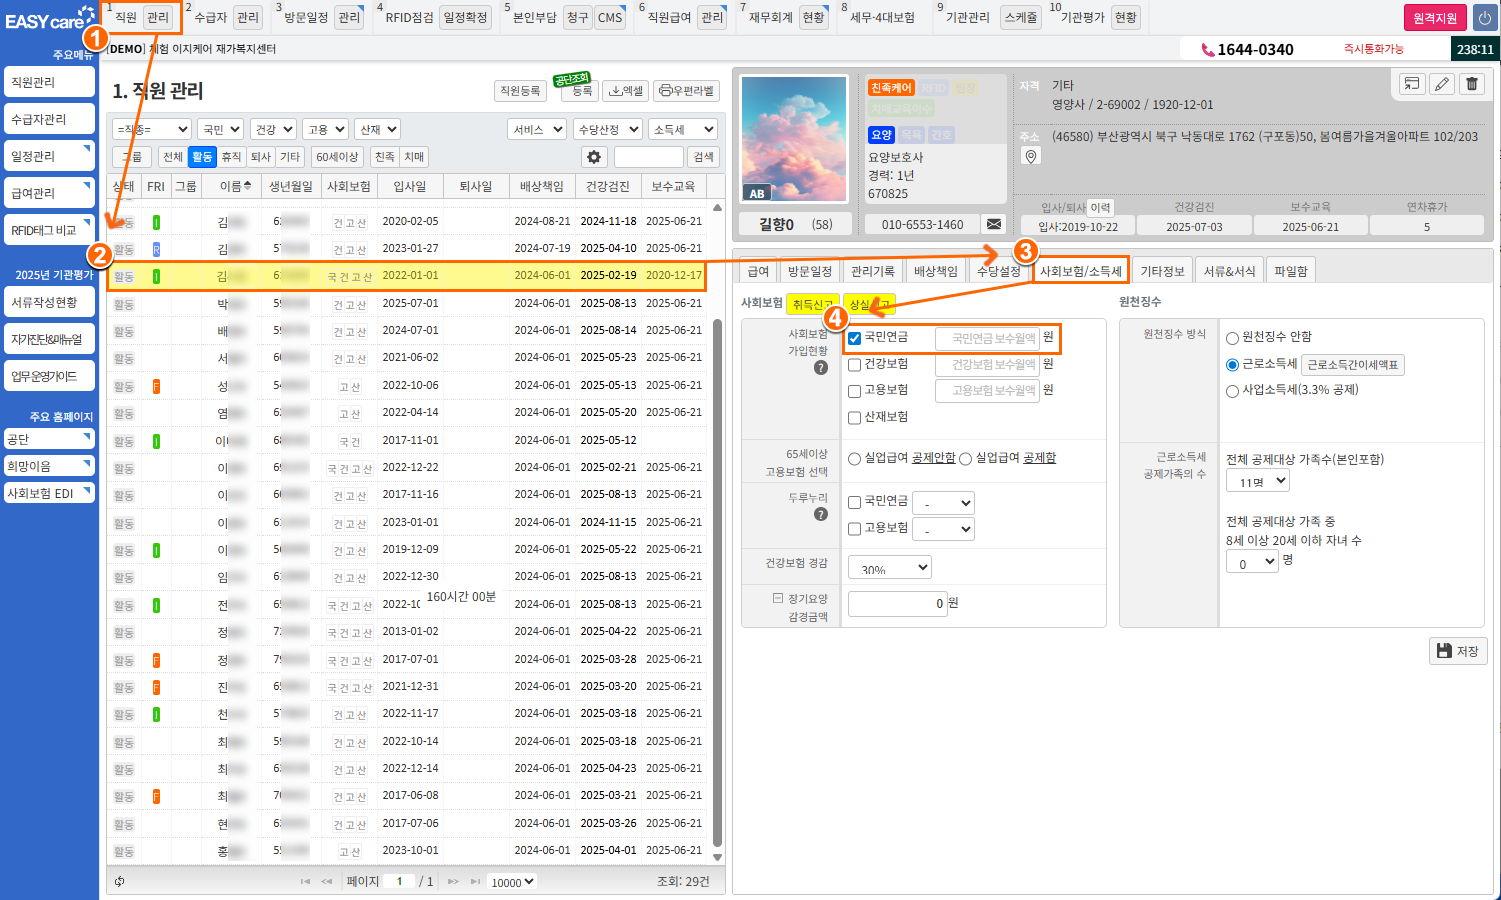The width and height of the screenshot is (1501, 900).
Task: Click the map pin address icon
Action: (x=1031, y=156)
